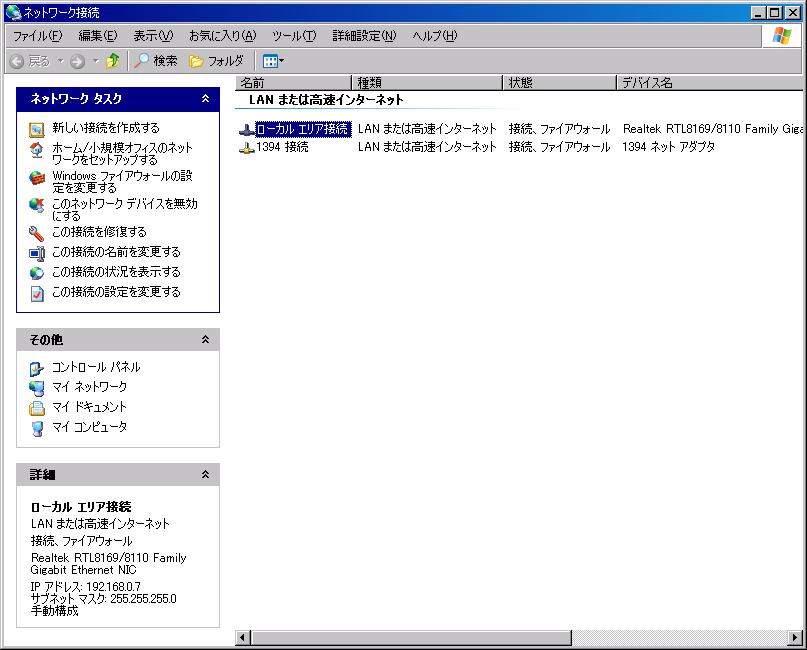Collapse the ネットワーク タスク panel
The image size is (807, 650).
point(205,98)
